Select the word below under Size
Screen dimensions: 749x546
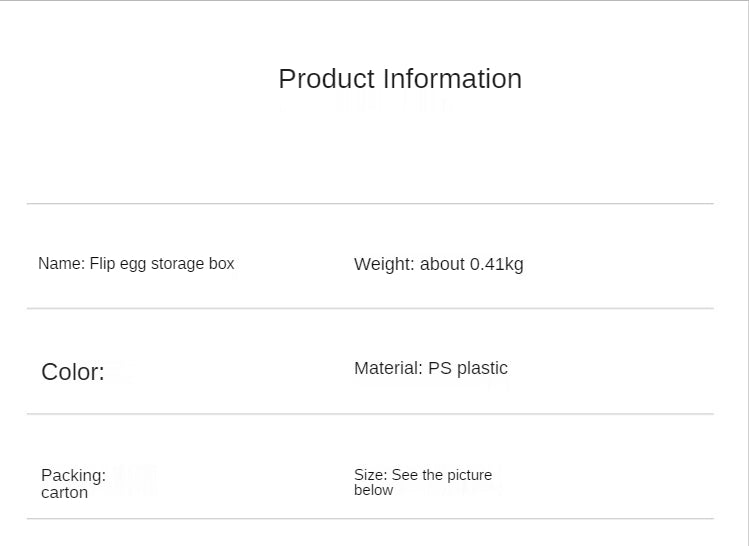374,490
